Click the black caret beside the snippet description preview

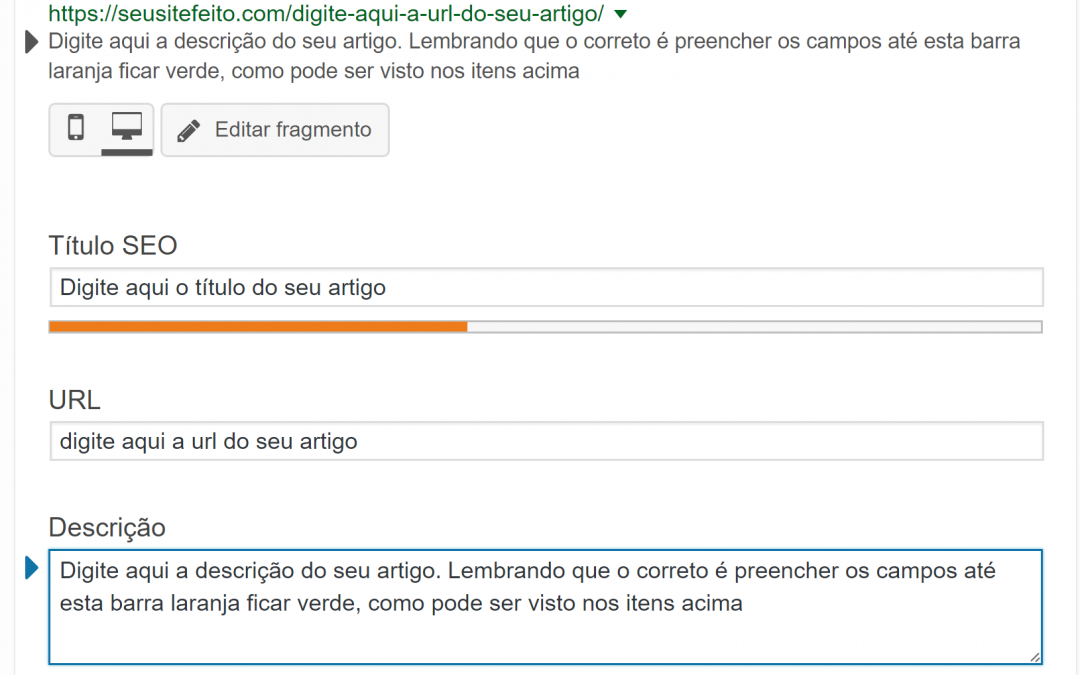coord(31,42)
